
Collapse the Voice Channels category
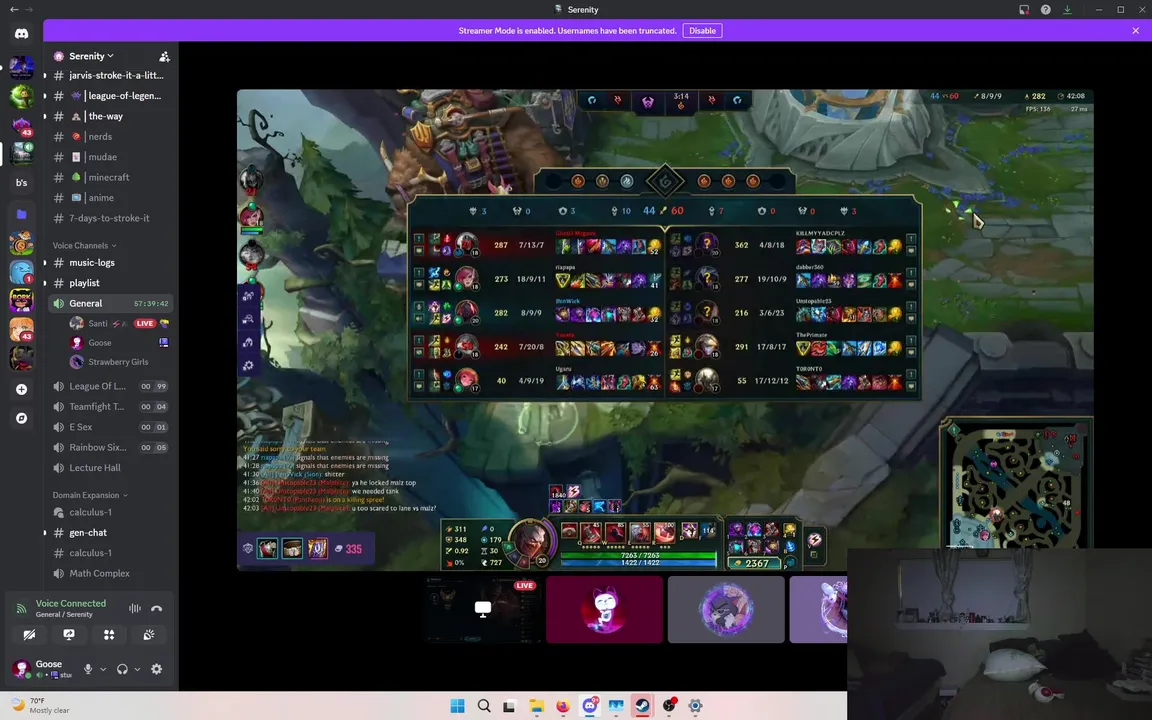click(x=84, y=245)
